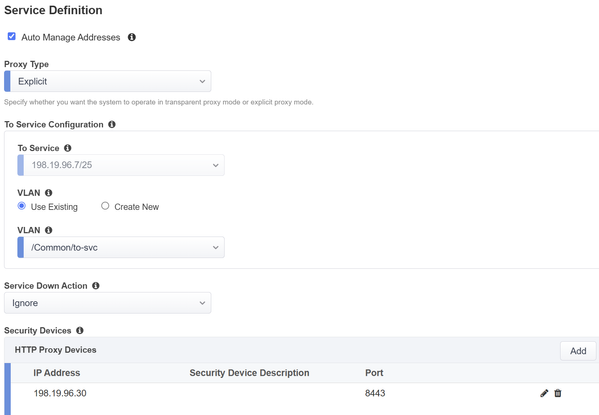Select the Create New VLAN radio button
The image size is (599, 415).
(x=105, y=206)
